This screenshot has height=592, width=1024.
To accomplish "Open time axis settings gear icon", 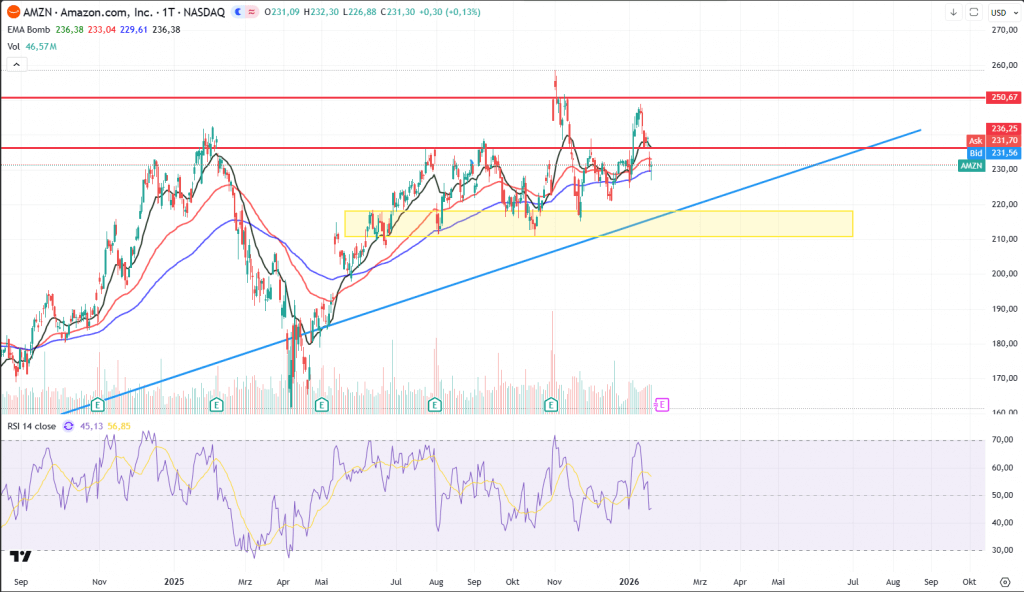I will tap(1003, 580).
